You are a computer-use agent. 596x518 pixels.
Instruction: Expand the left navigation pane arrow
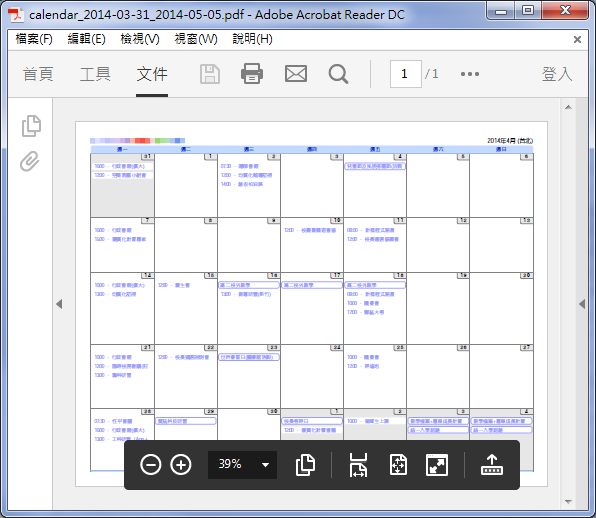point(59,304)
